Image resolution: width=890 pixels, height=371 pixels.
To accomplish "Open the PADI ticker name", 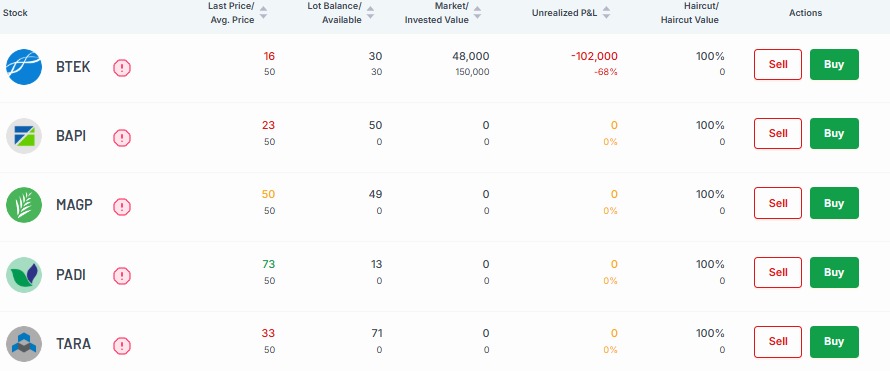I will 71,275.
